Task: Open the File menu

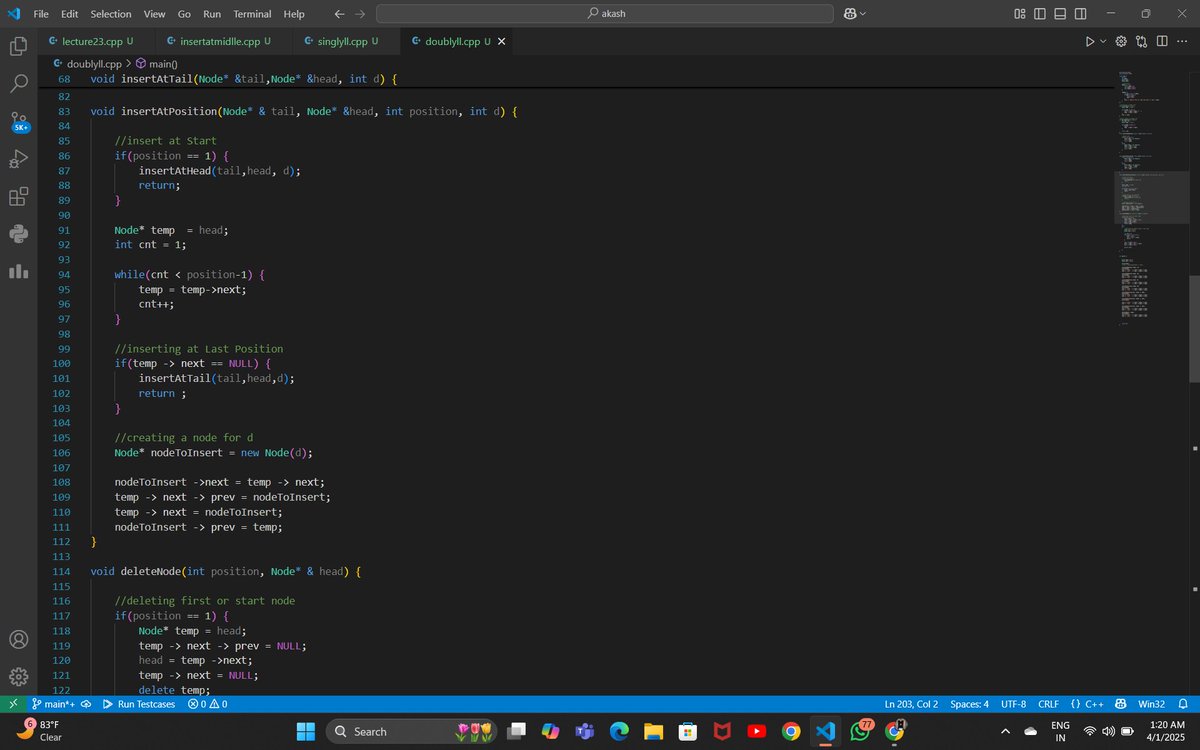Action: [41, 14]
